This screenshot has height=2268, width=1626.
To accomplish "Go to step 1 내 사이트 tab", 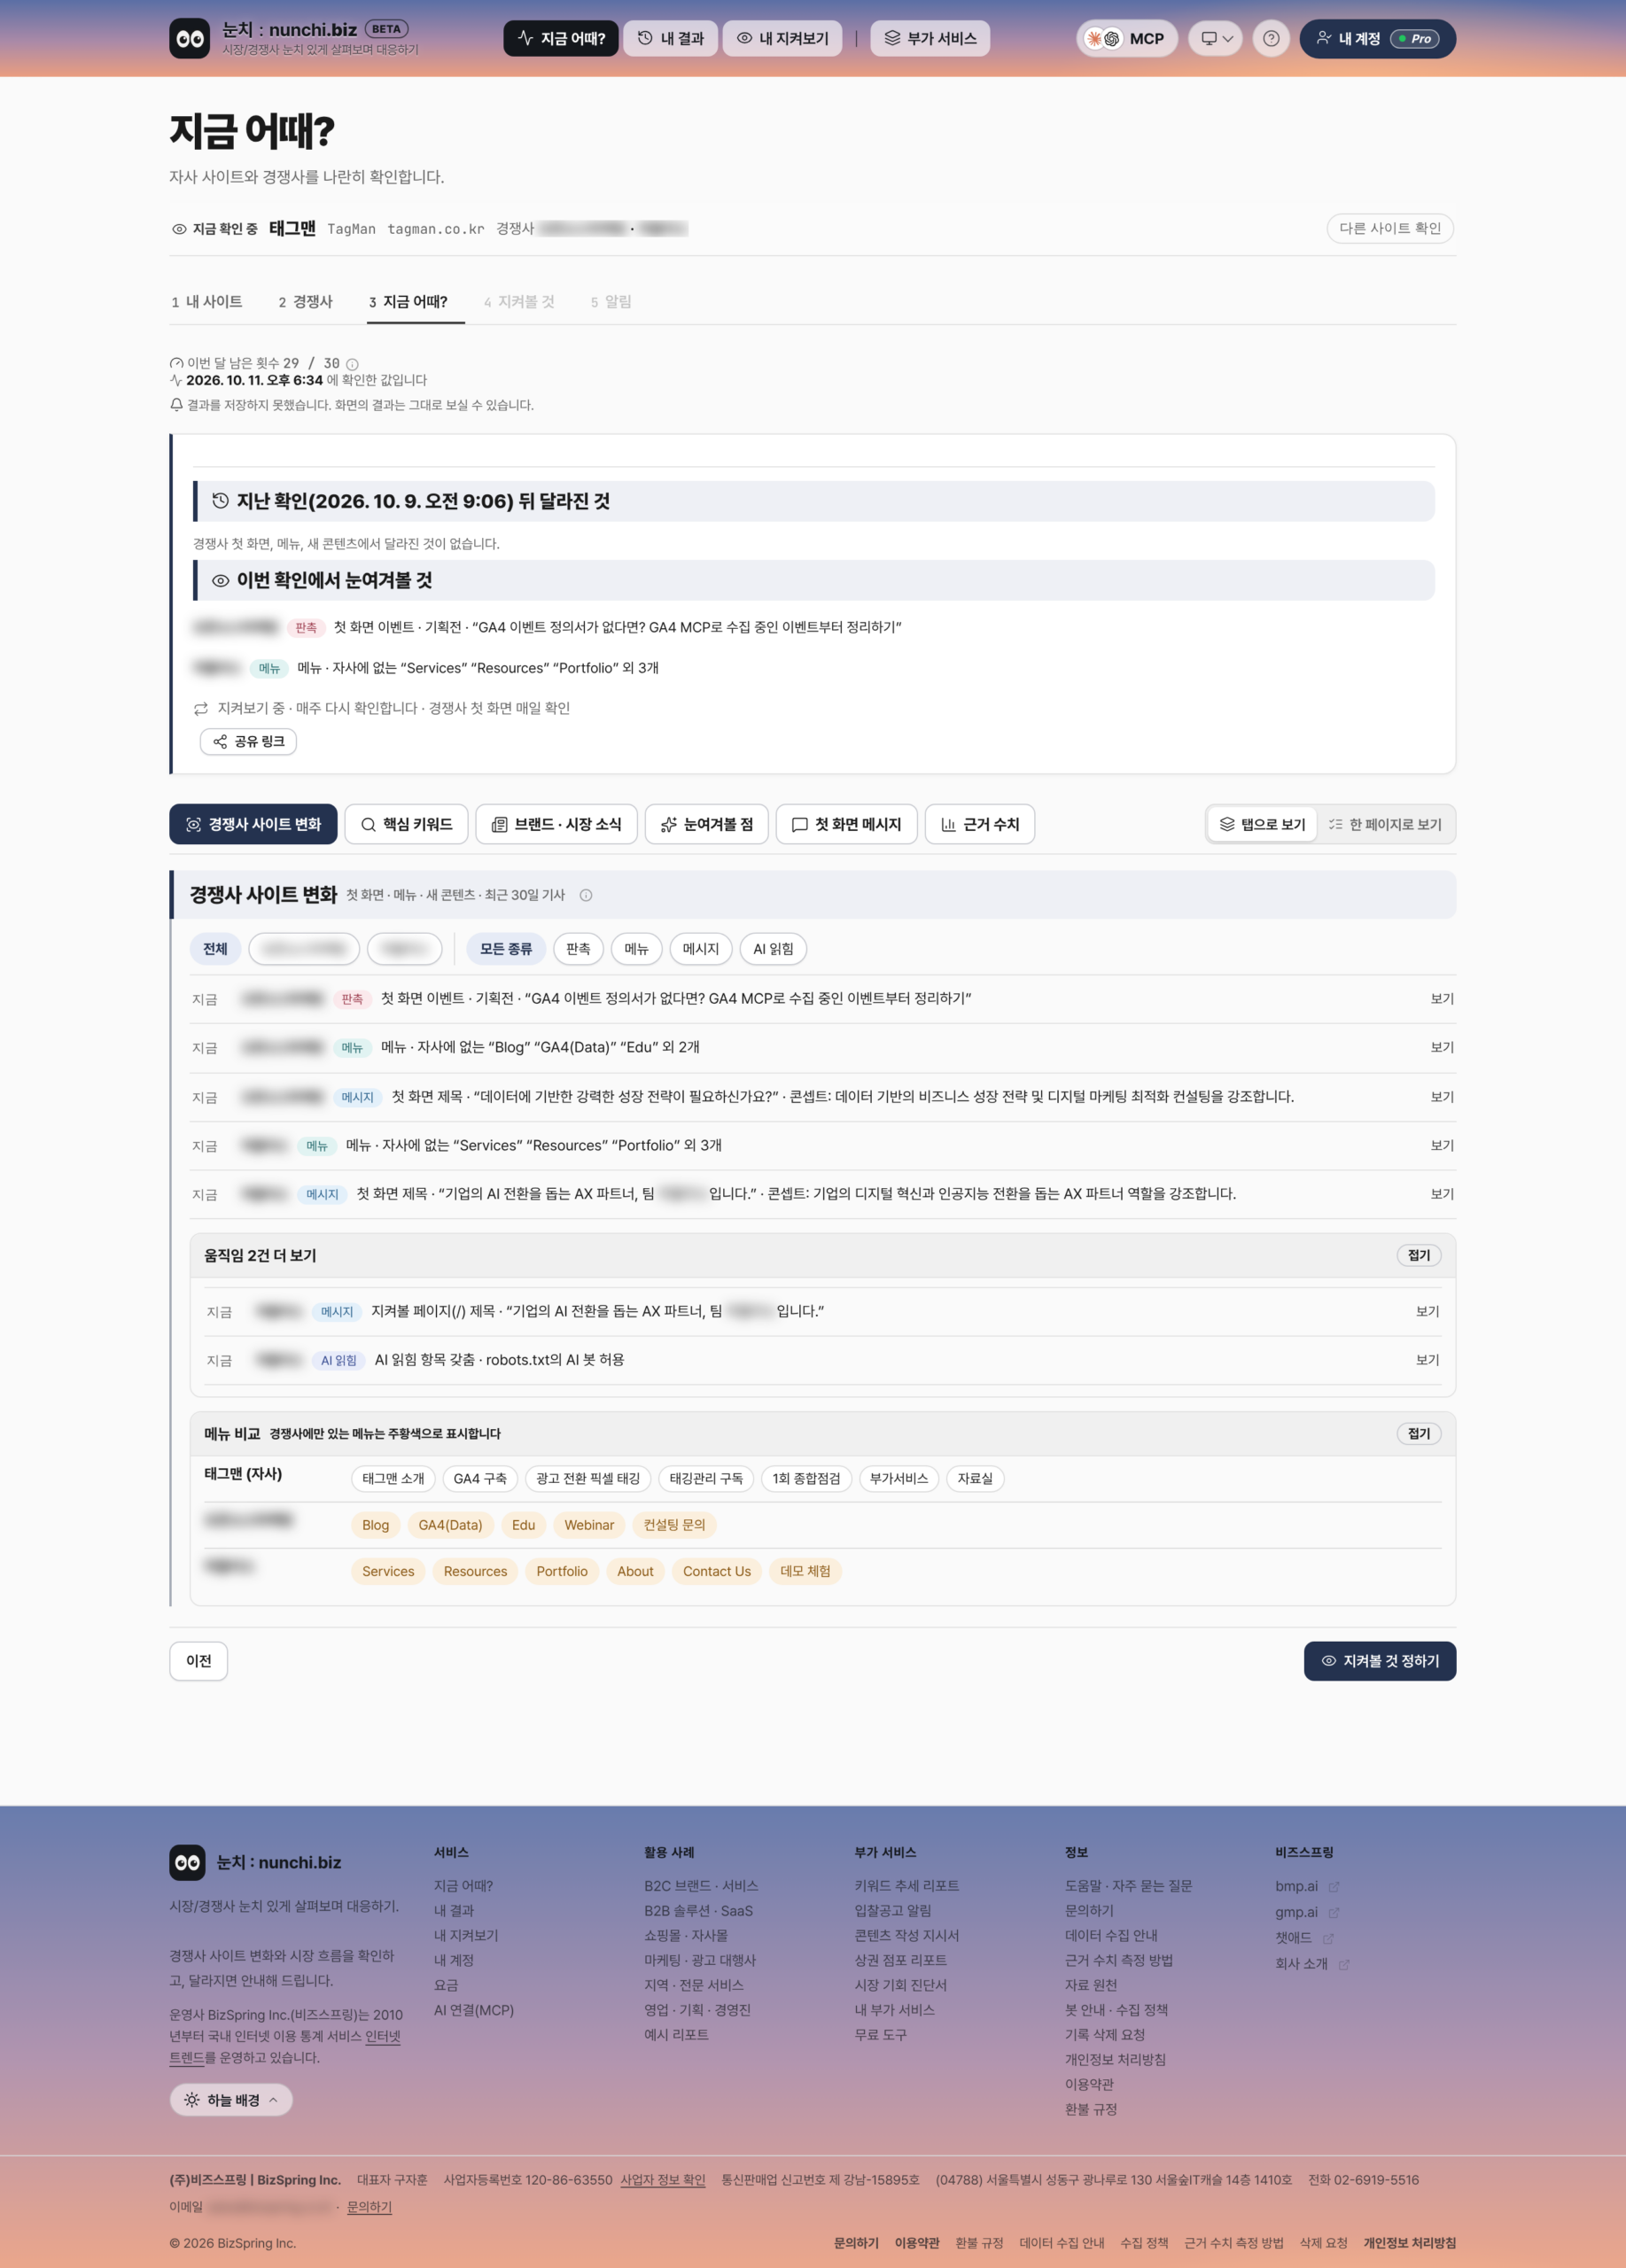I will (207, 302).
